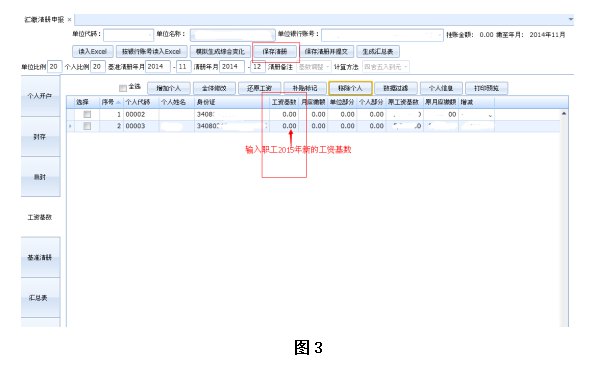Open 打印预览 print preview

(x=486, y=88)
